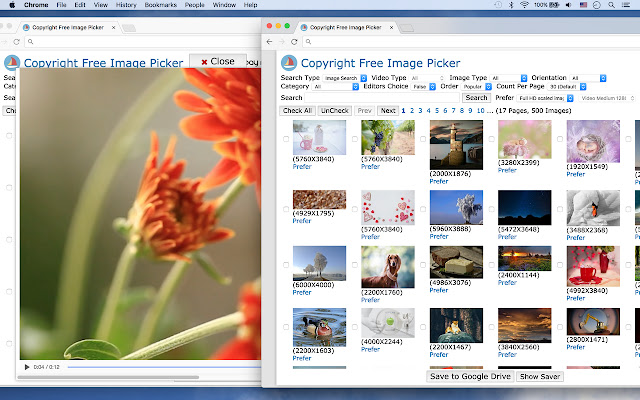The height and width of the screenshot is (400, 640).
Task: Open the Order dropdown set to Popular
Action: (476, 87)
